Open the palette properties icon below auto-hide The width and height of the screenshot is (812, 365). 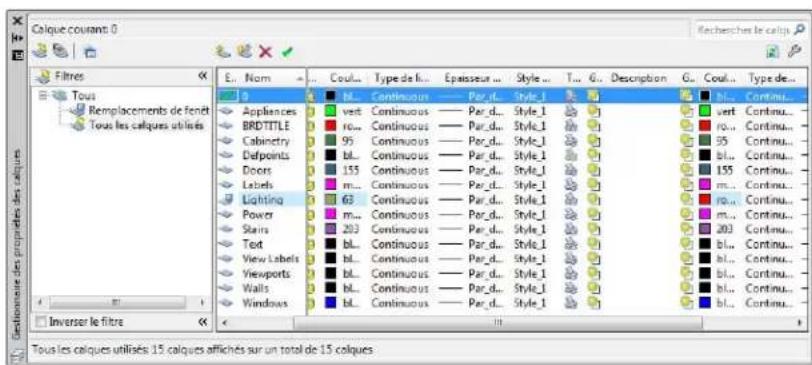click(x=17, y=54)
